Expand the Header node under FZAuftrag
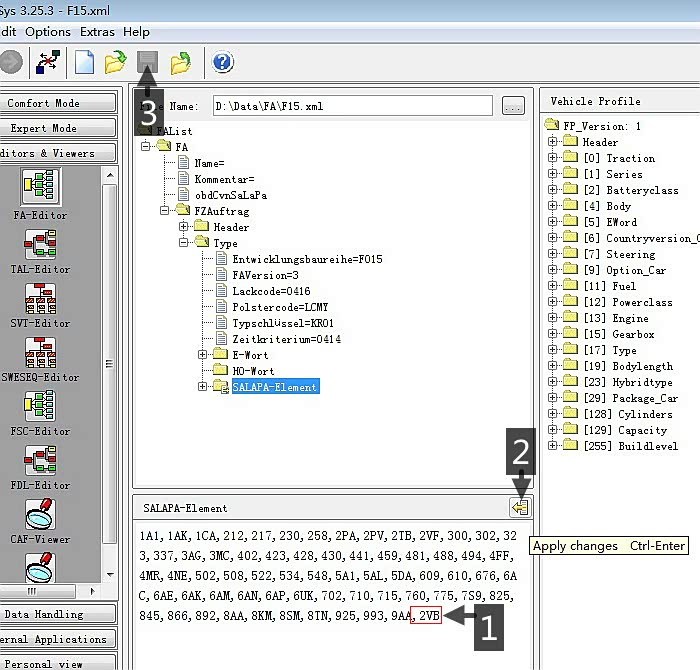 coord(185,227)
